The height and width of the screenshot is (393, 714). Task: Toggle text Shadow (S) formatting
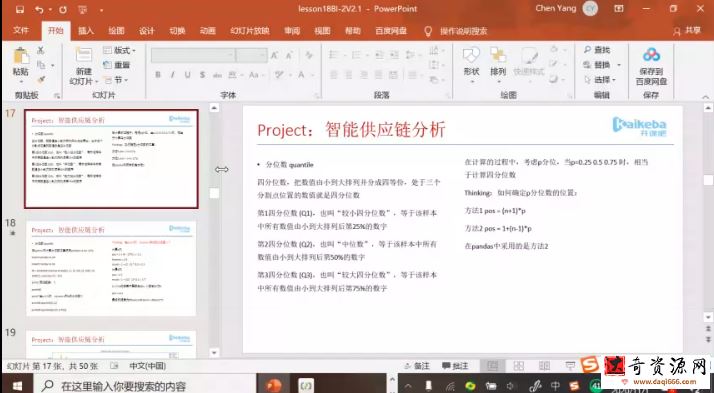click(x=202, y=75)
